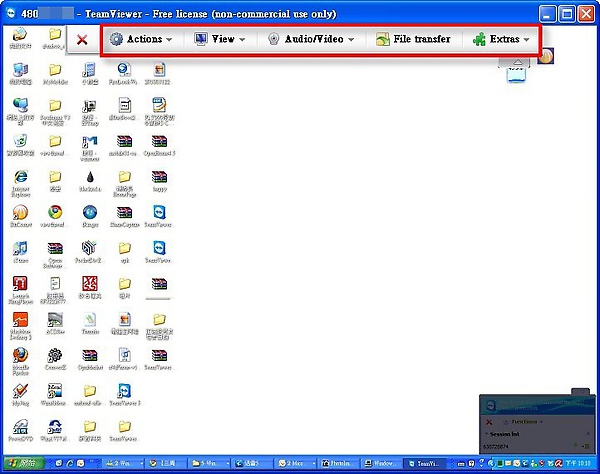Image resolution: width=600 pixels, height=474 pixels.
Task: Open the 5 Windows Explorer taskbar group
Action: click(x=209, y=463)
